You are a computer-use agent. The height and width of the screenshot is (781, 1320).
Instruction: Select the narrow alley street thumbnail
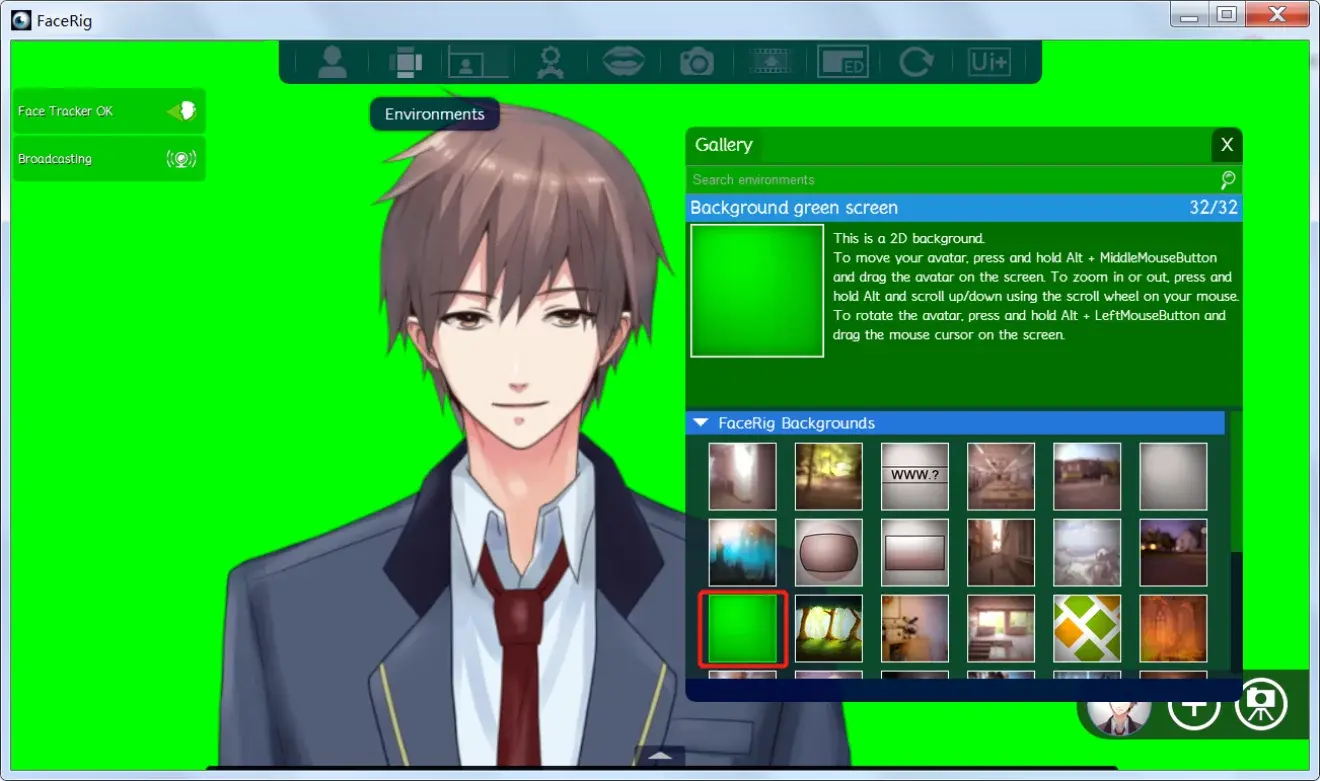[1001, 553]
